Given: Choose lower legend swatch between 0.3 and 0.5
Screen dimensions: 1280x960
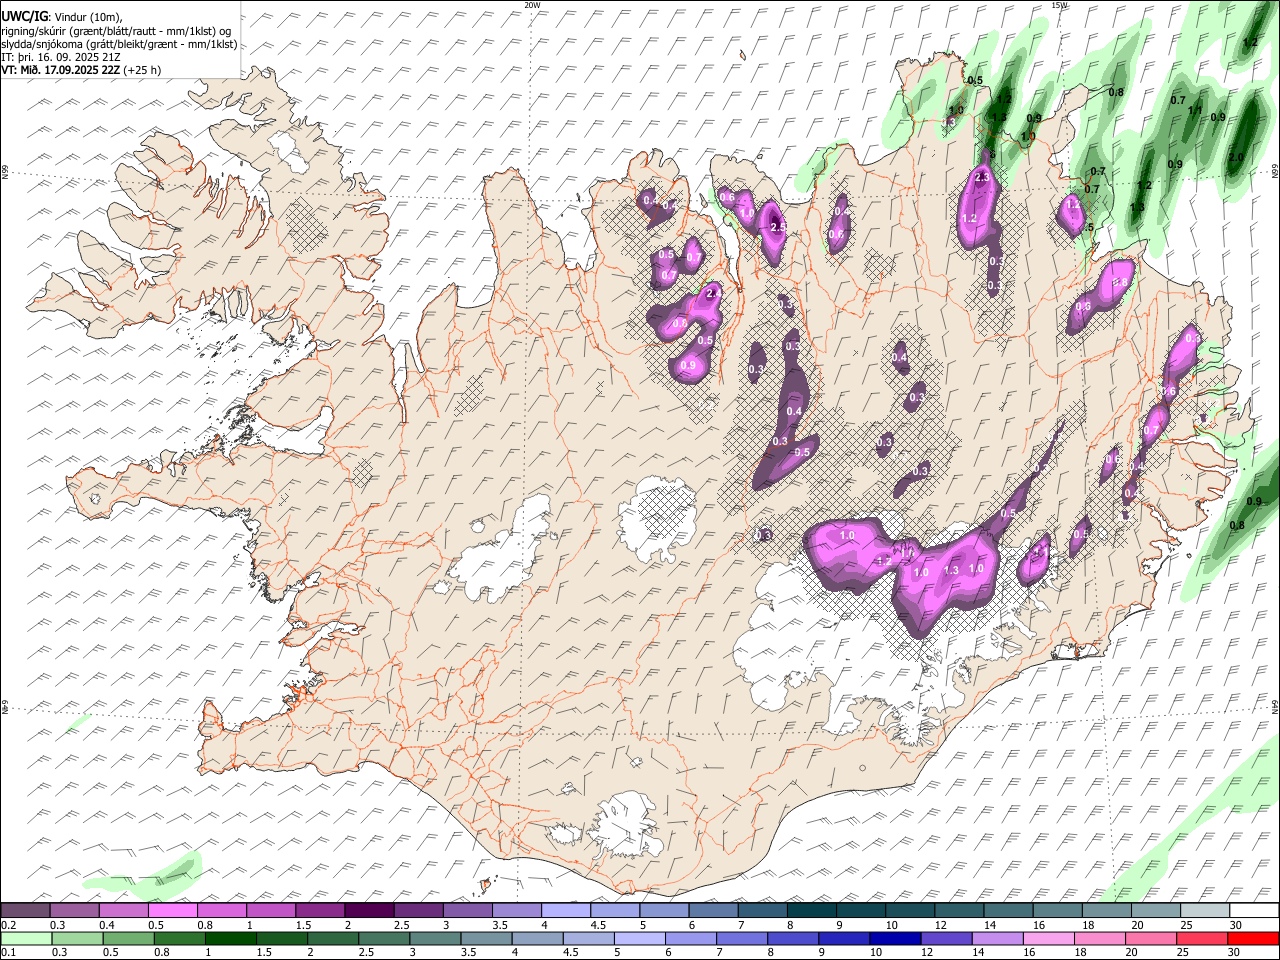Looking at the screenshot, I should click(77, 939).
